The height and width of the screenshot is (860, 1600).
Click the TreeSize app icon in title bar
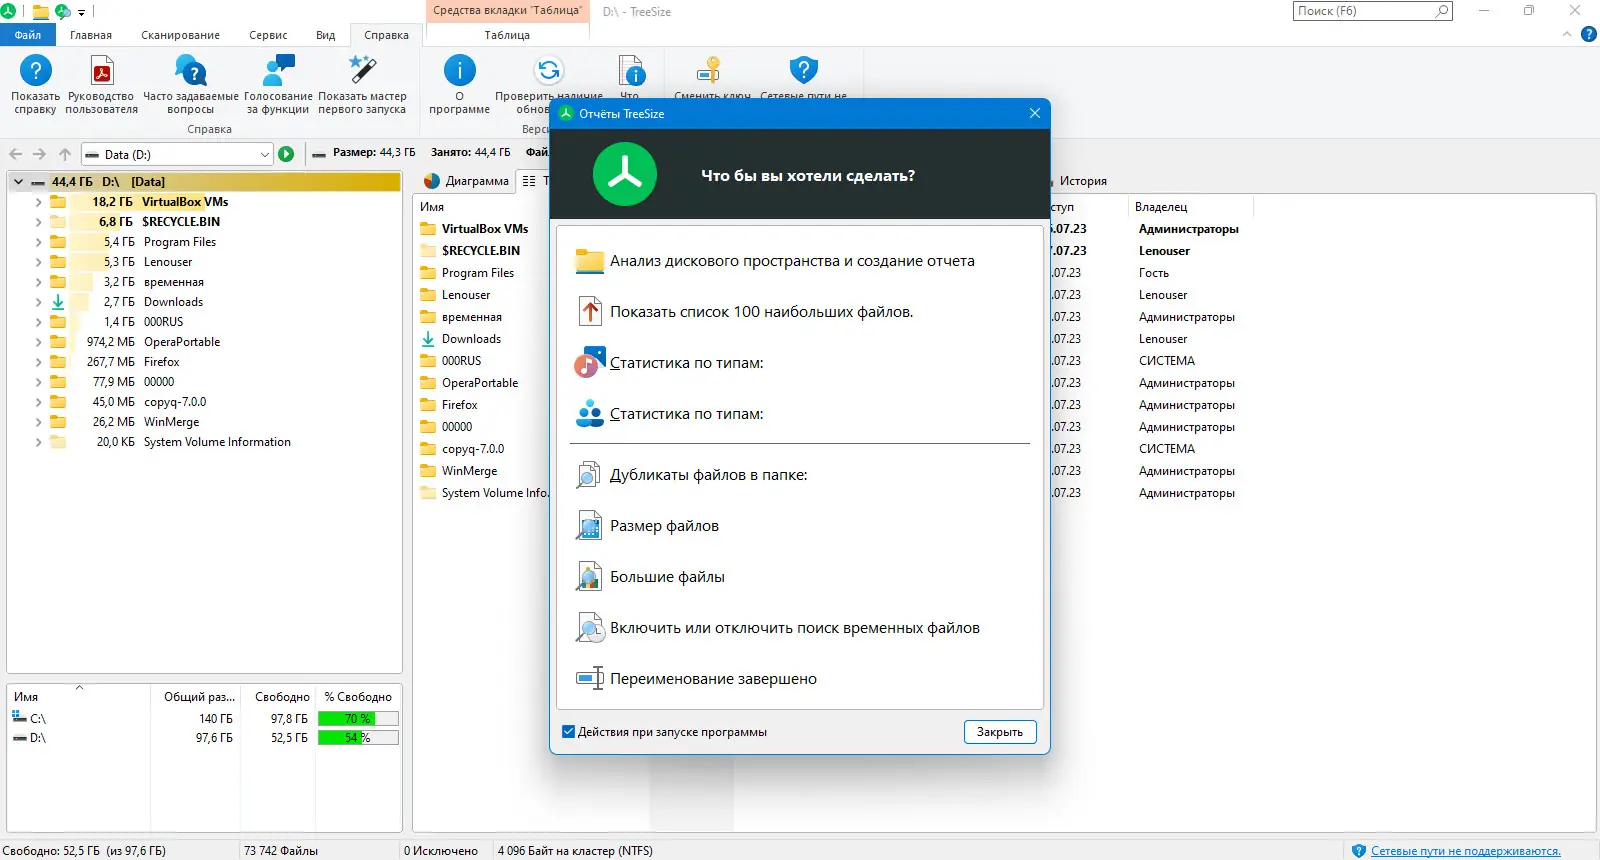(x=8, y=12)
